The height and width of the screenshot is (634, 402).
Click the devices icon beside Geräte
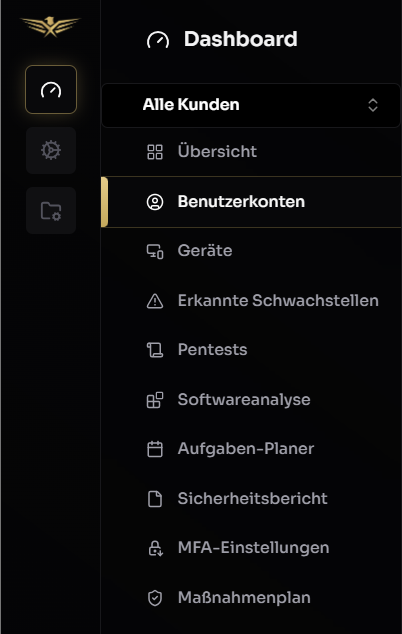tap(155, 251)
